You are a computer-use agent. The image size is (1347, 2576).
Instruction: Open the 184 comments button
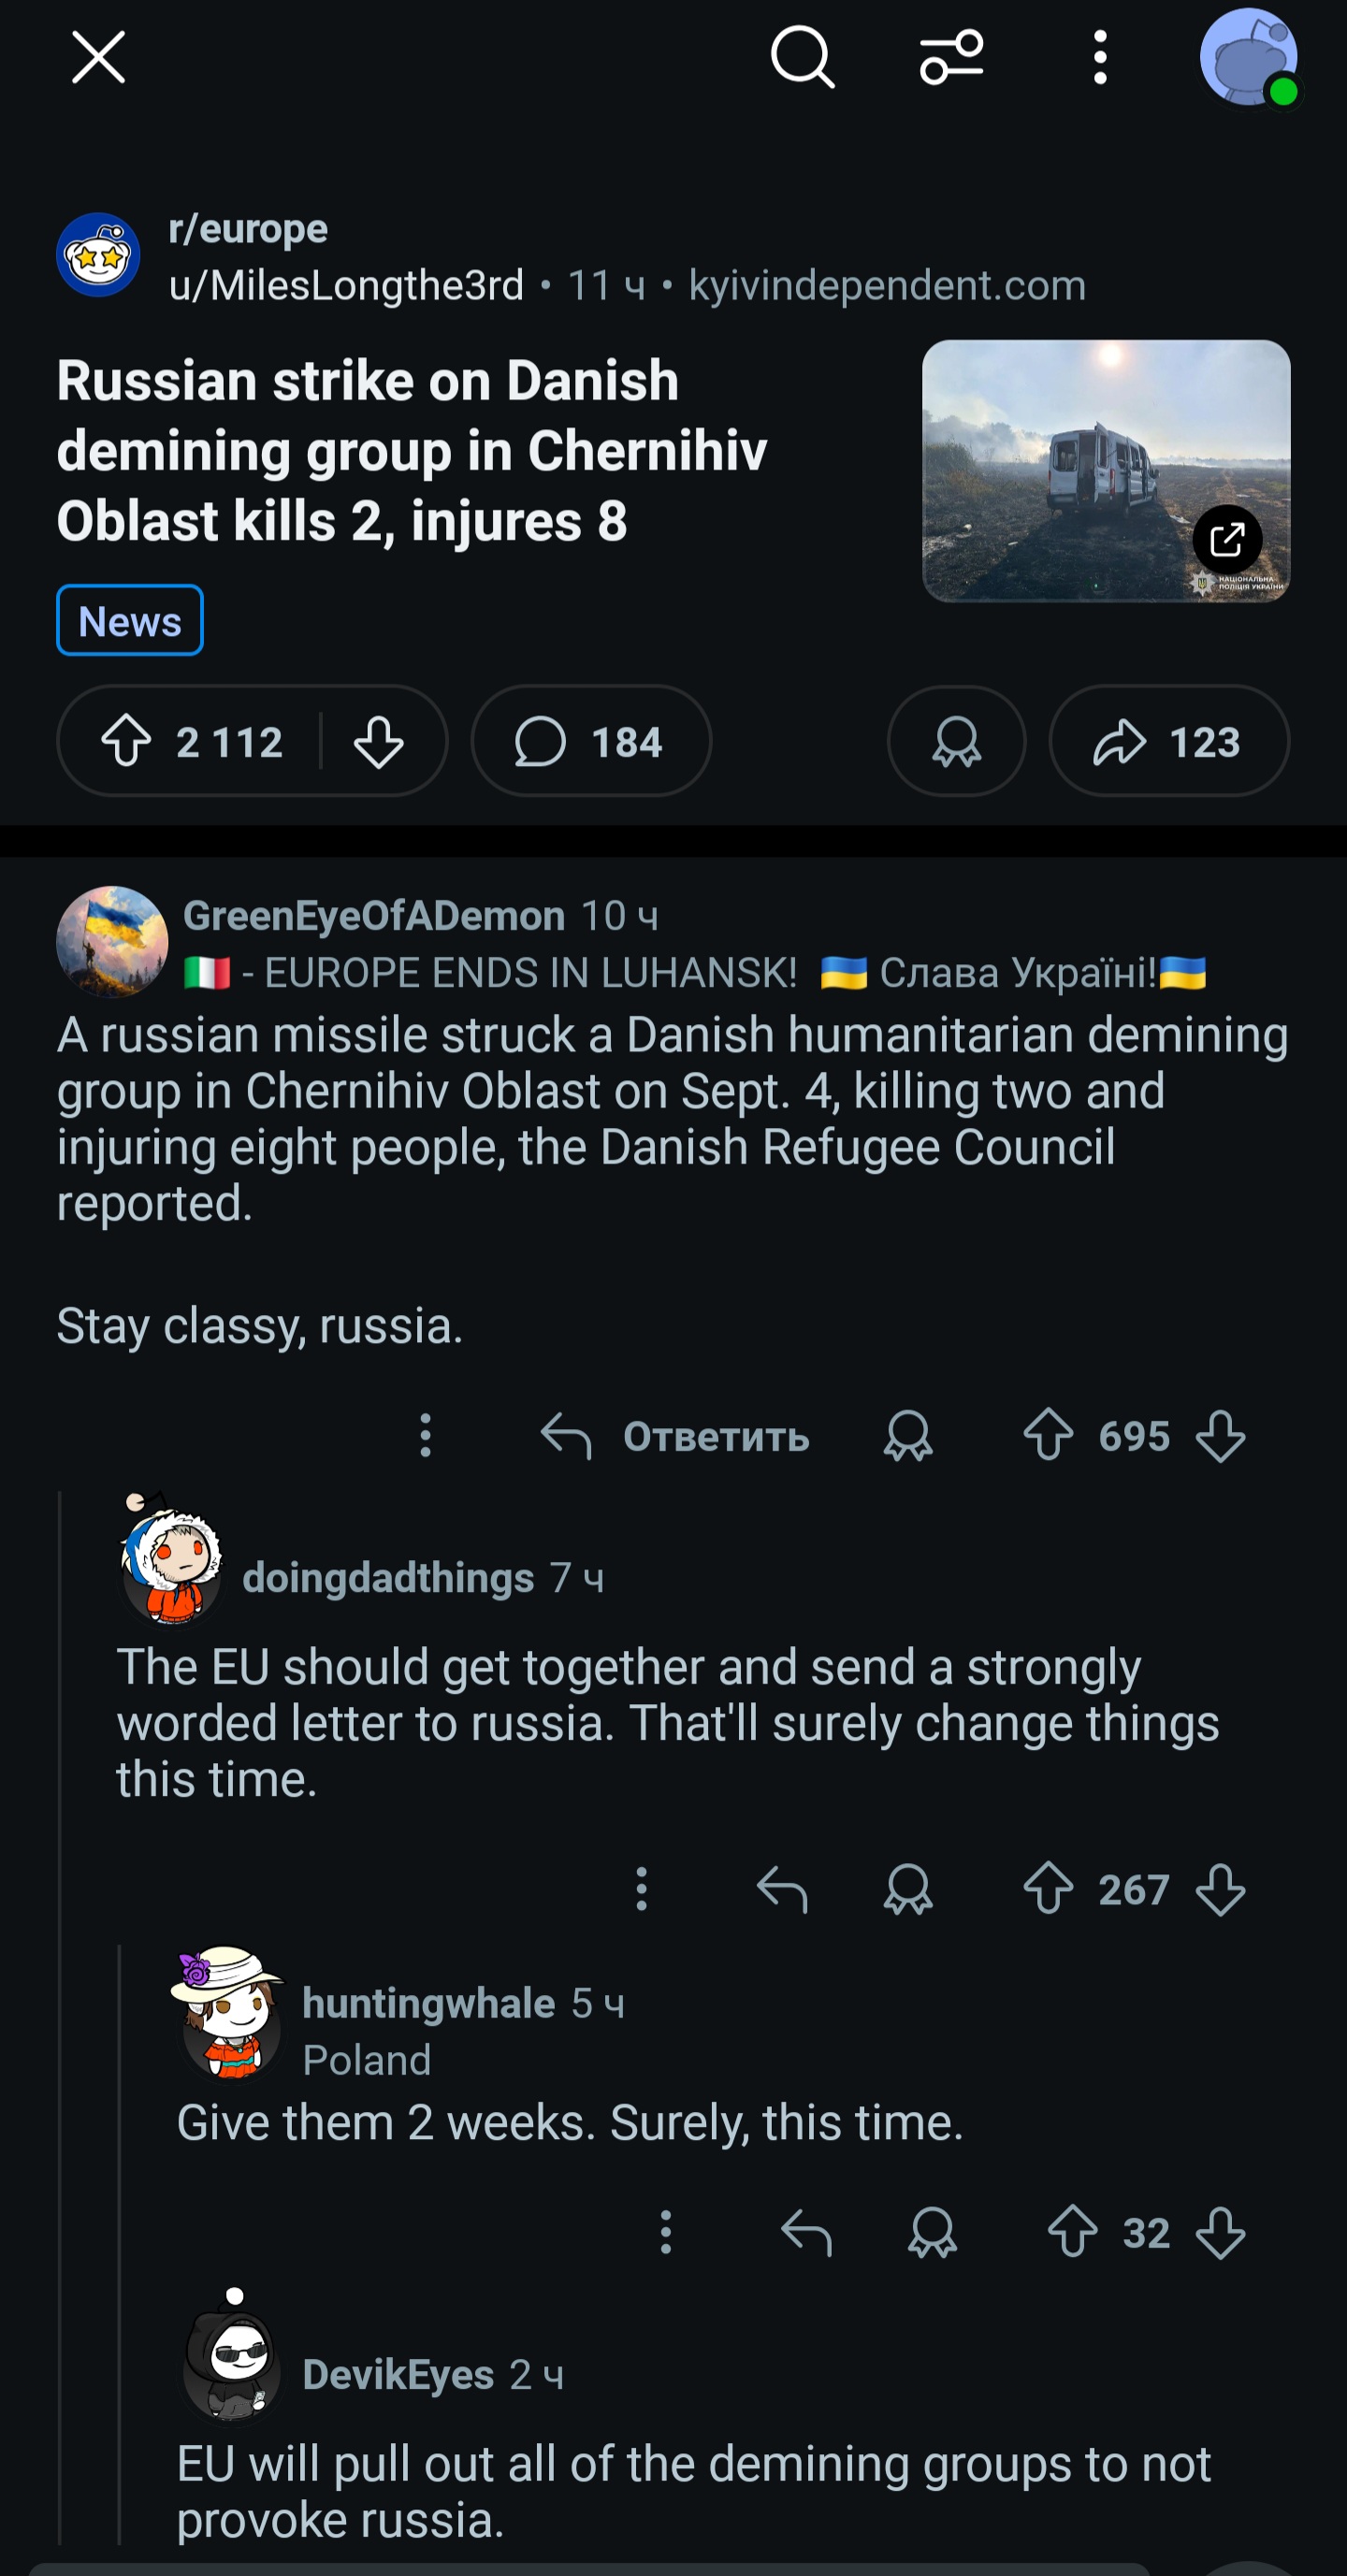point(590,742)
